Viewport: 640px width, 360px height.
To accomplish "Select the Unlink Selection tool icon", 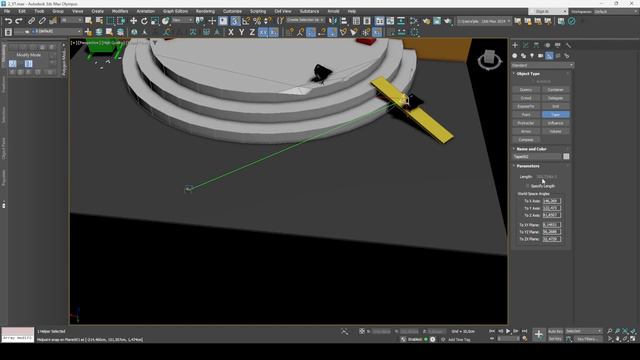I will click(x=42, y=21).
